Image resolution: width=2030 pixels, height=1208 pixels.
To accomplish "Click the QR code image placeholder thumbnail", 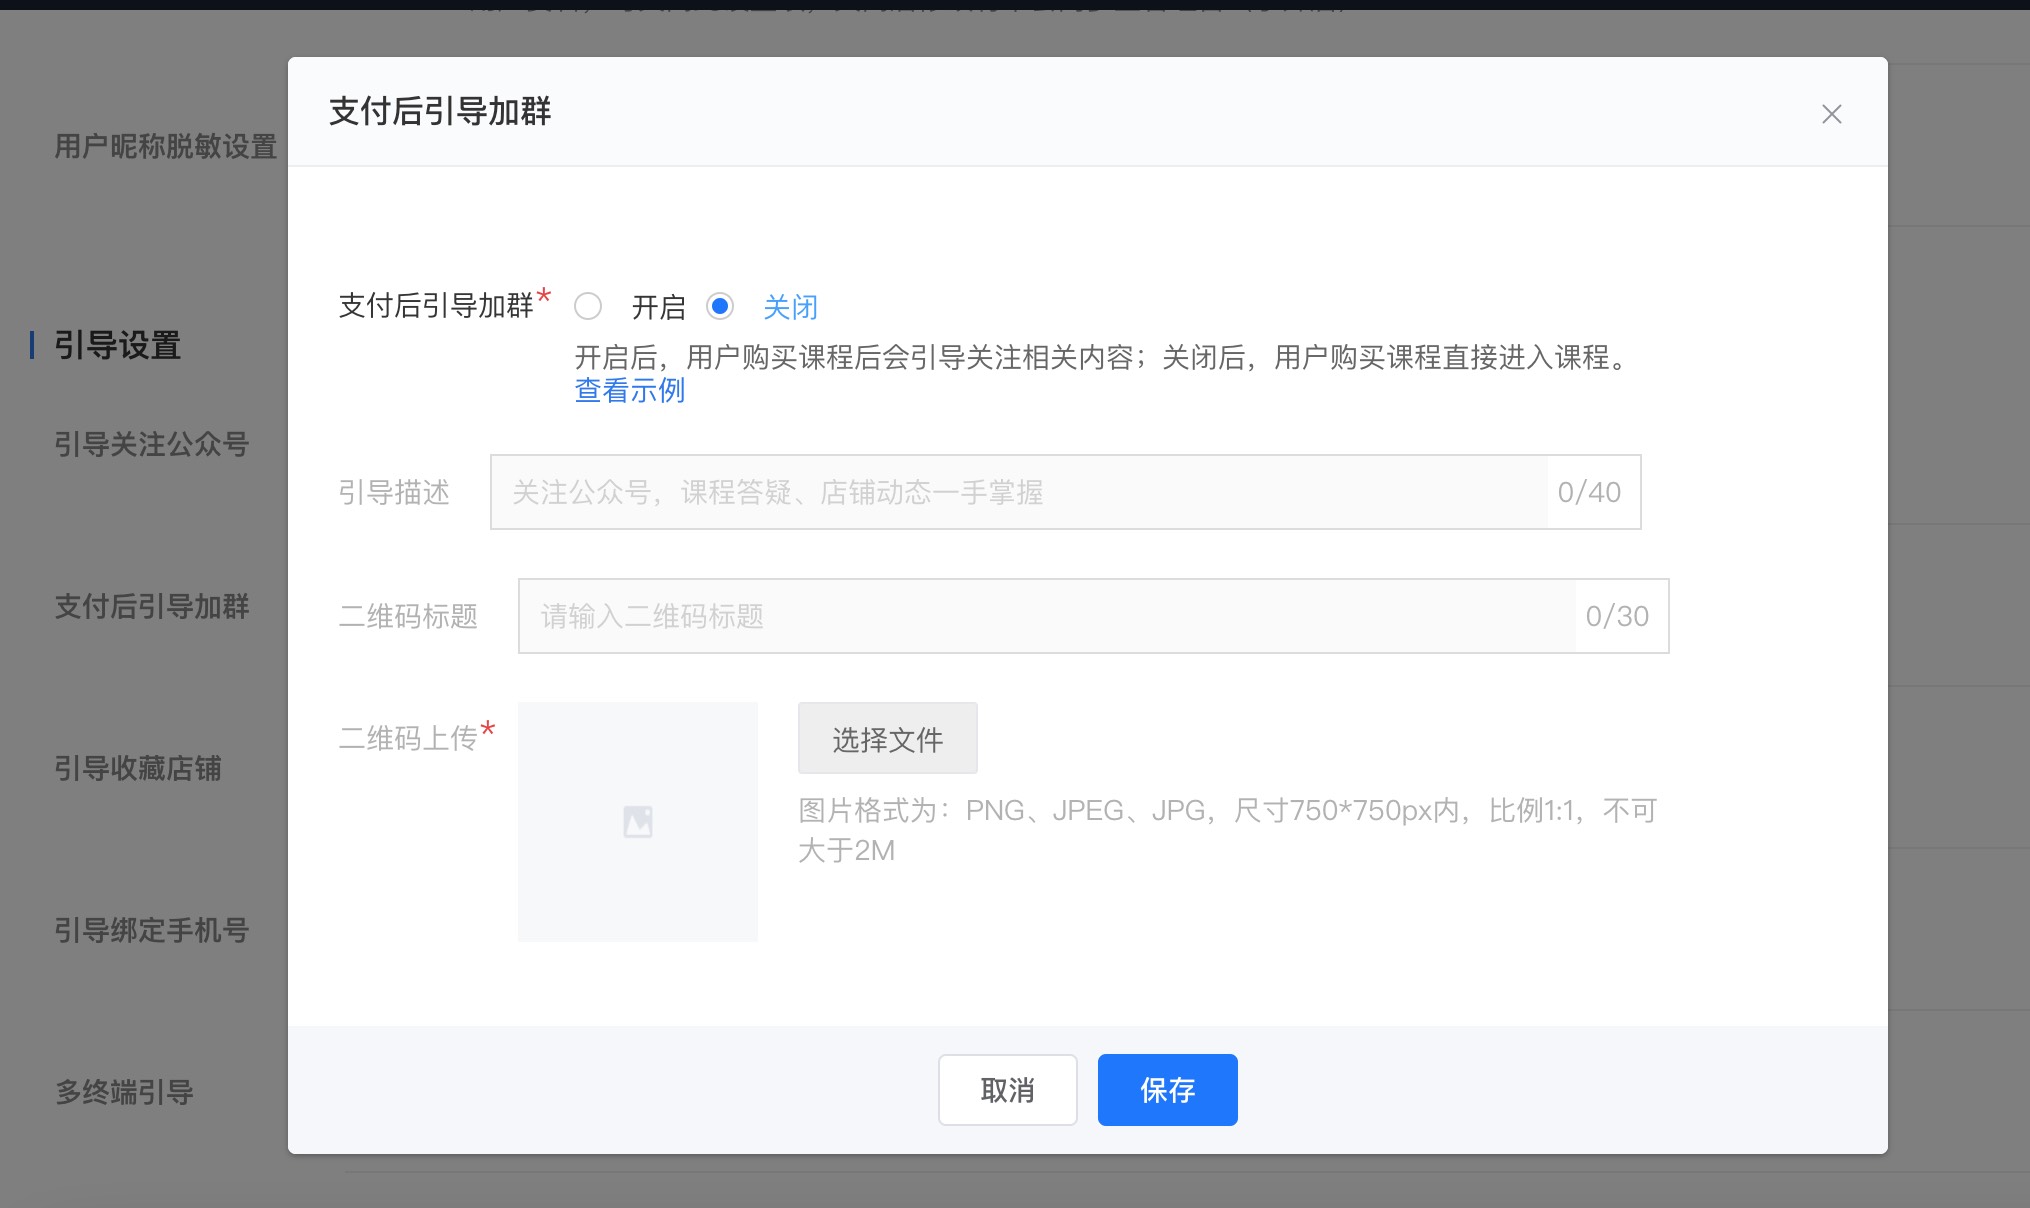I will [638, 822].
